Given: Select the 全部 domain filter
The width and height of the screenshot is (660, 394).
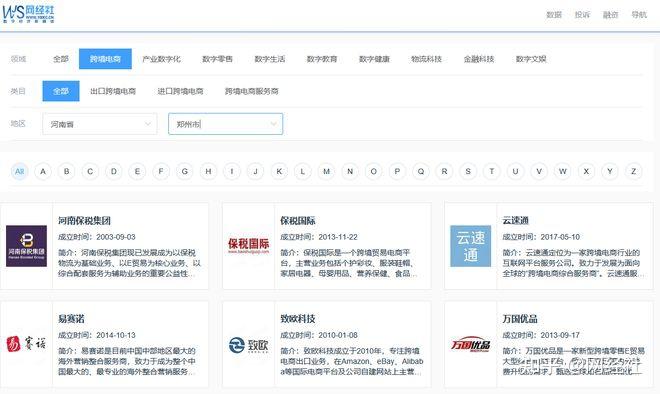Looking at the screenshot, I should click(x=61, y=59).
